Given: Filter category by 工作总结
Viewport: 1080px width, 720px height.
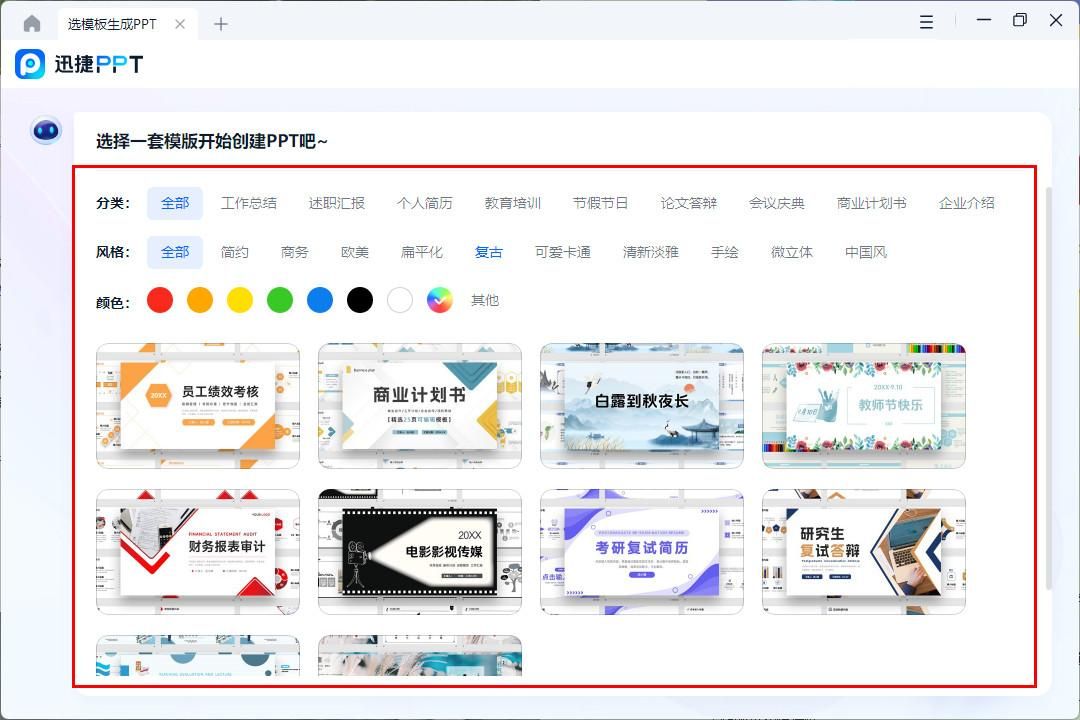Looking at the screenshot, I should point(249,203).
